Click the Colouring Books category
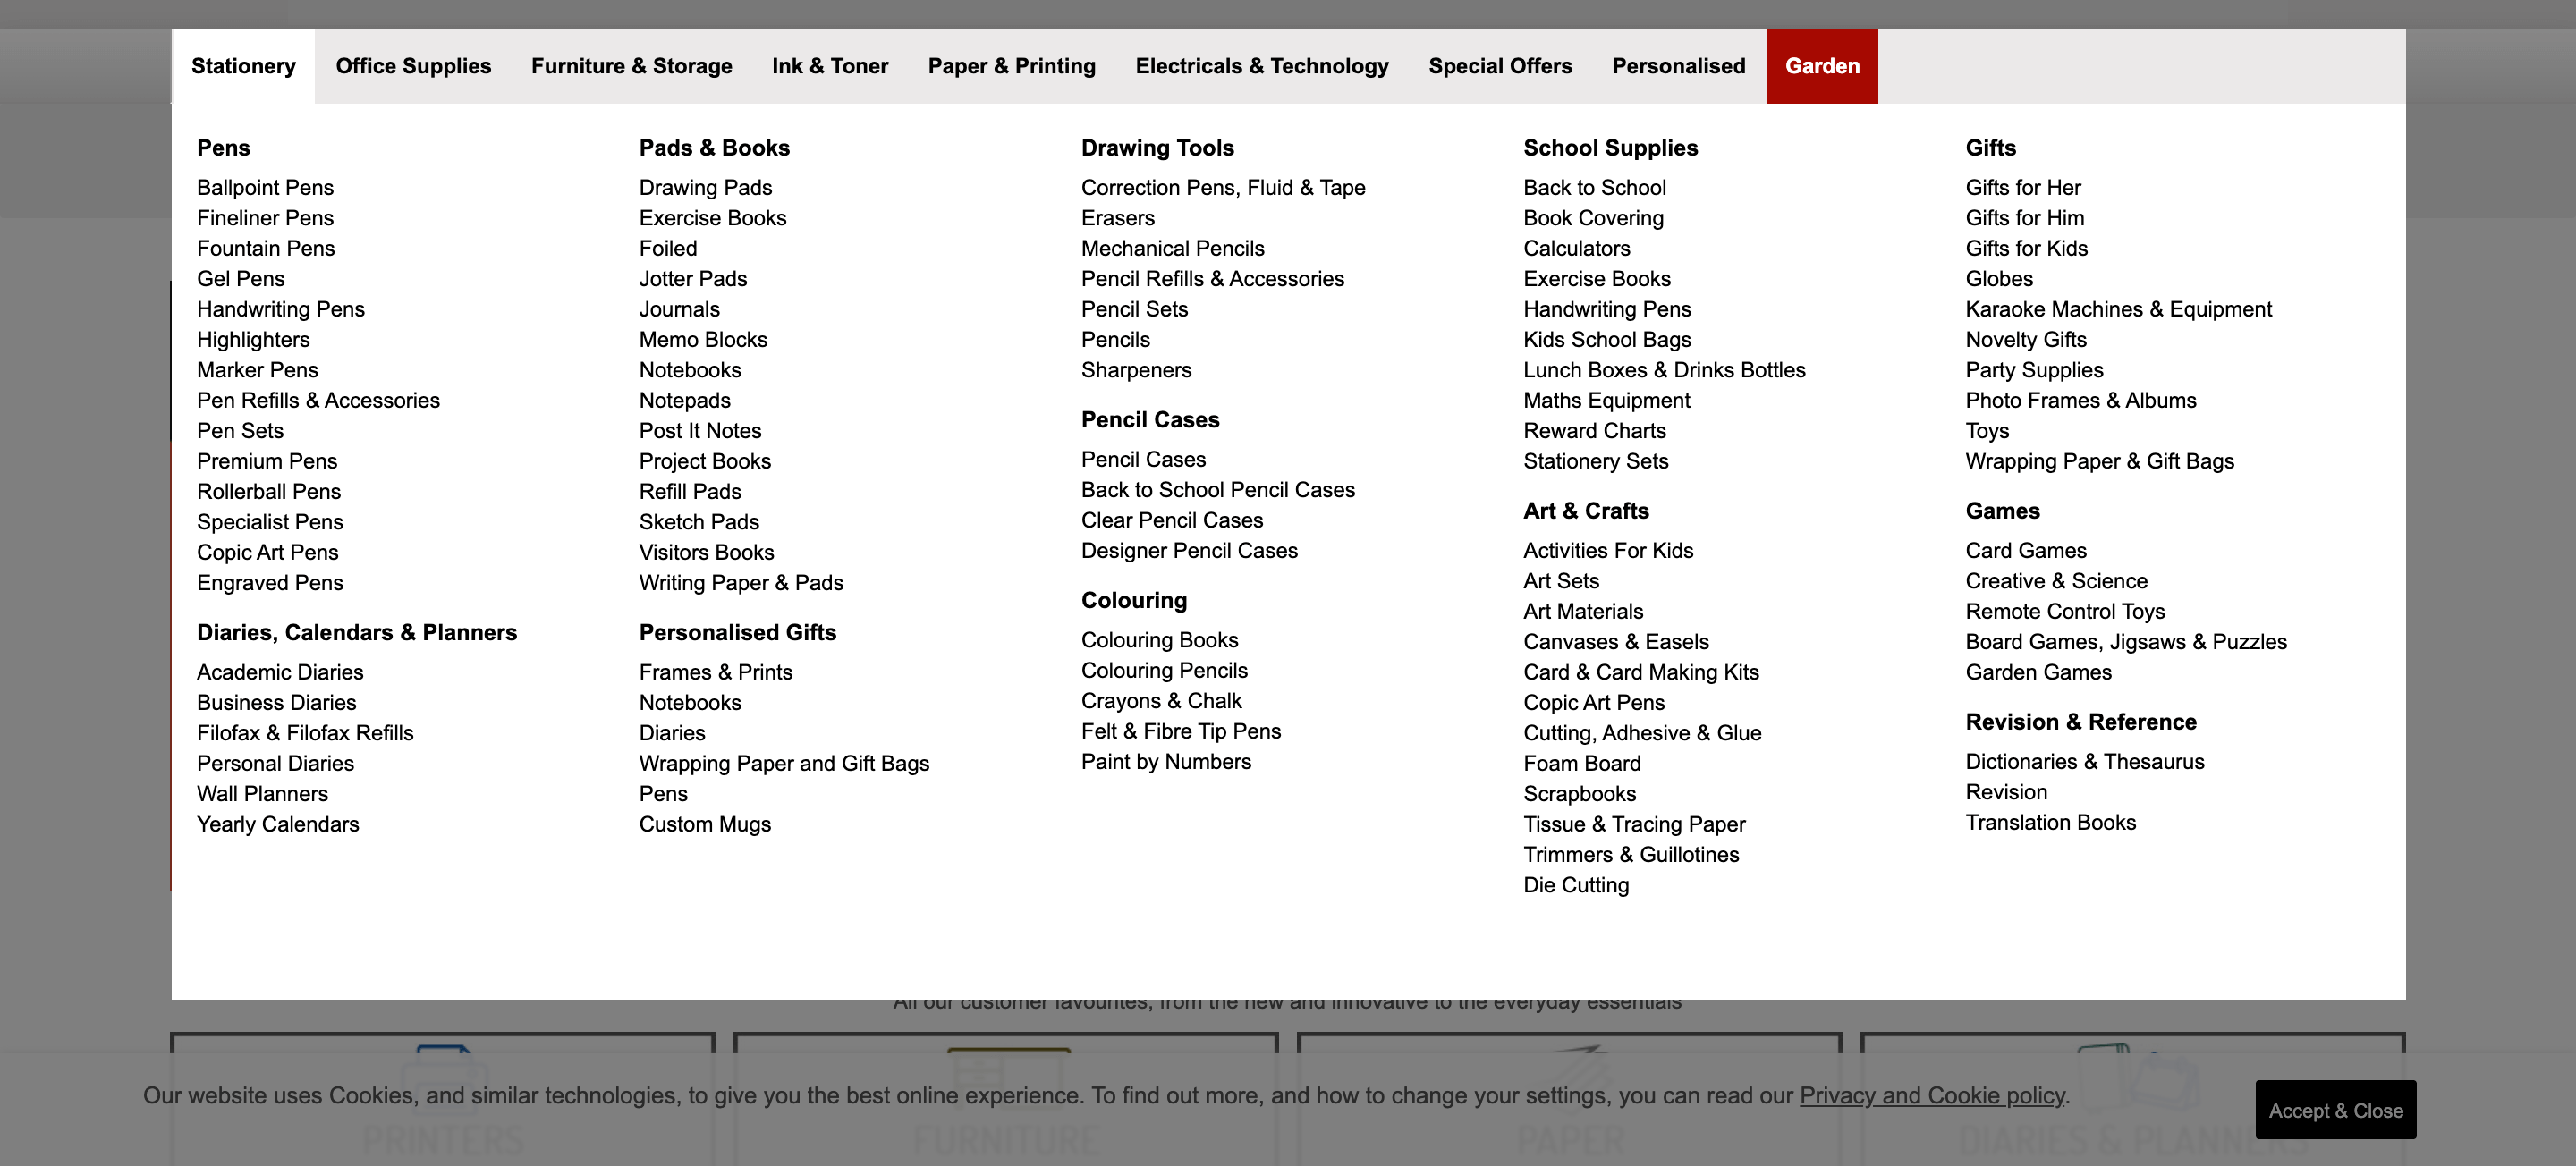The width and height of the screenshot is (2576, 1166). pos(1160,638)
